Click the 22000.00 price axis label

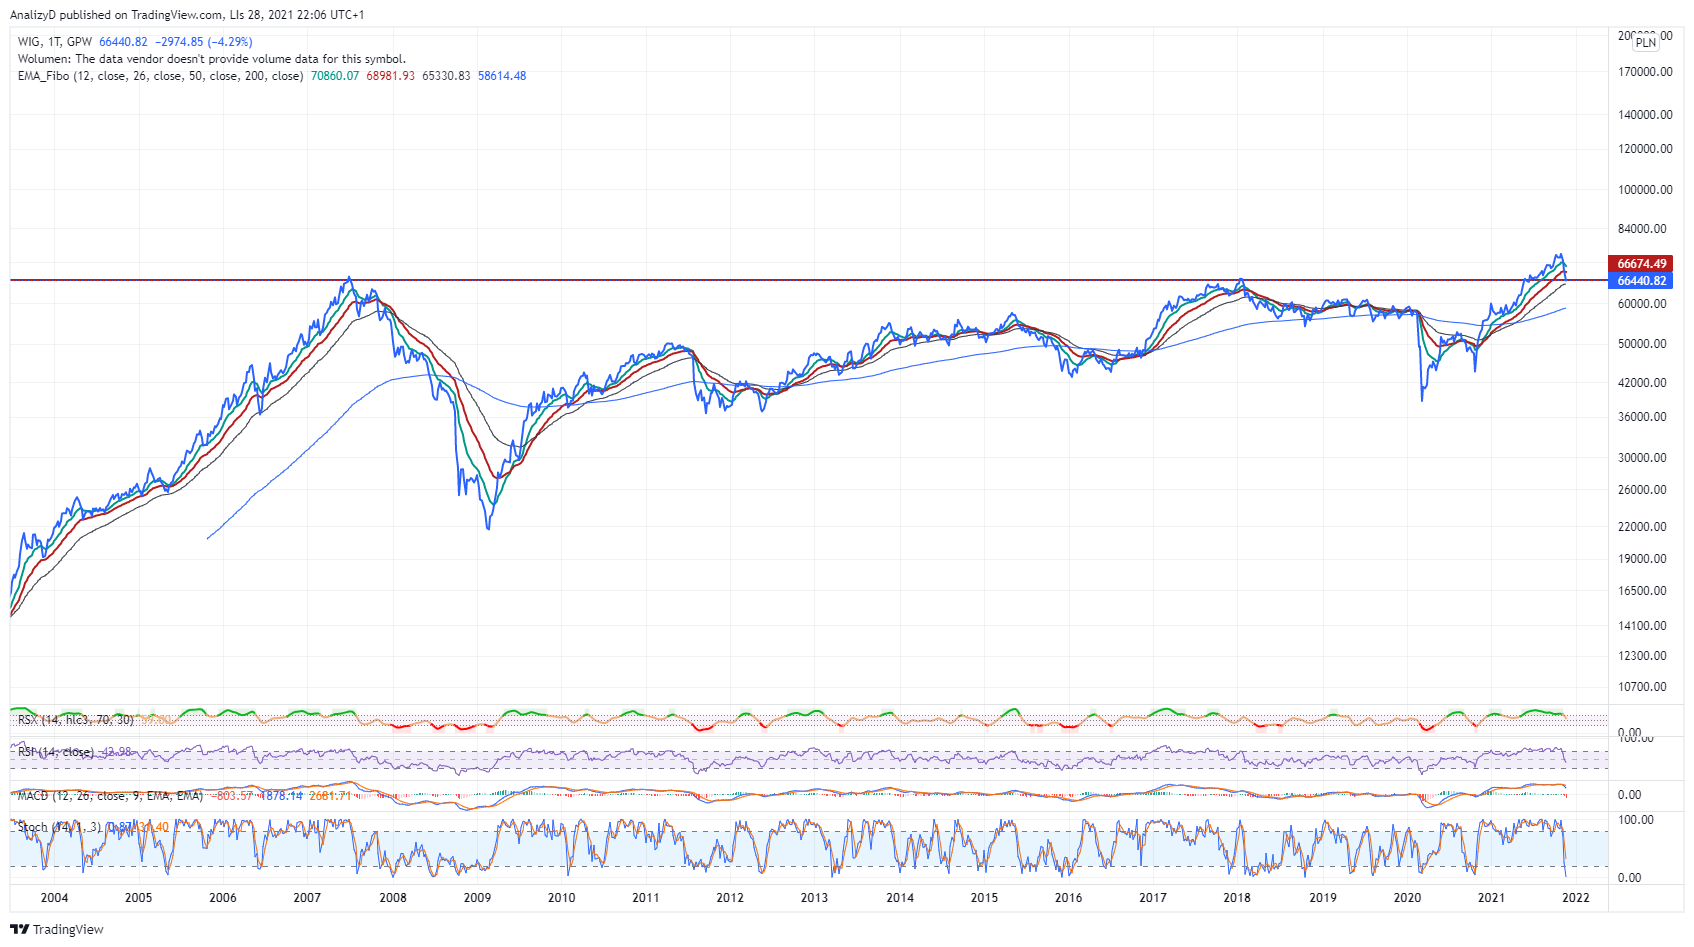coord(1643,527)
